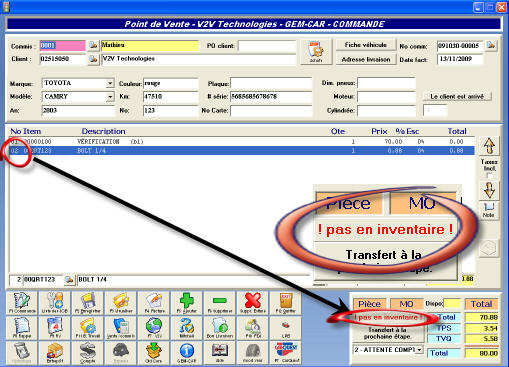The height and width of the screenshot is (367, 509).
Task: Click the globe V2V icon
Action: point(154,328)
